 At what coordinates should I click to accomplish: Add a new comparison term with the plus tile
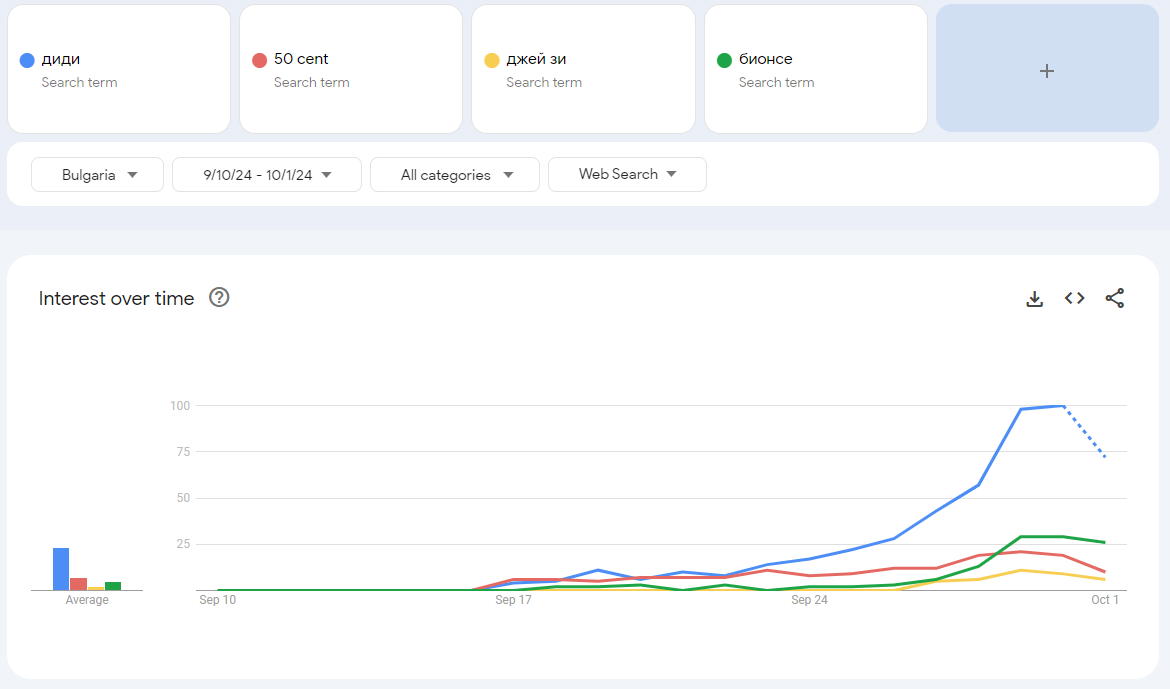coord(1046,70)
